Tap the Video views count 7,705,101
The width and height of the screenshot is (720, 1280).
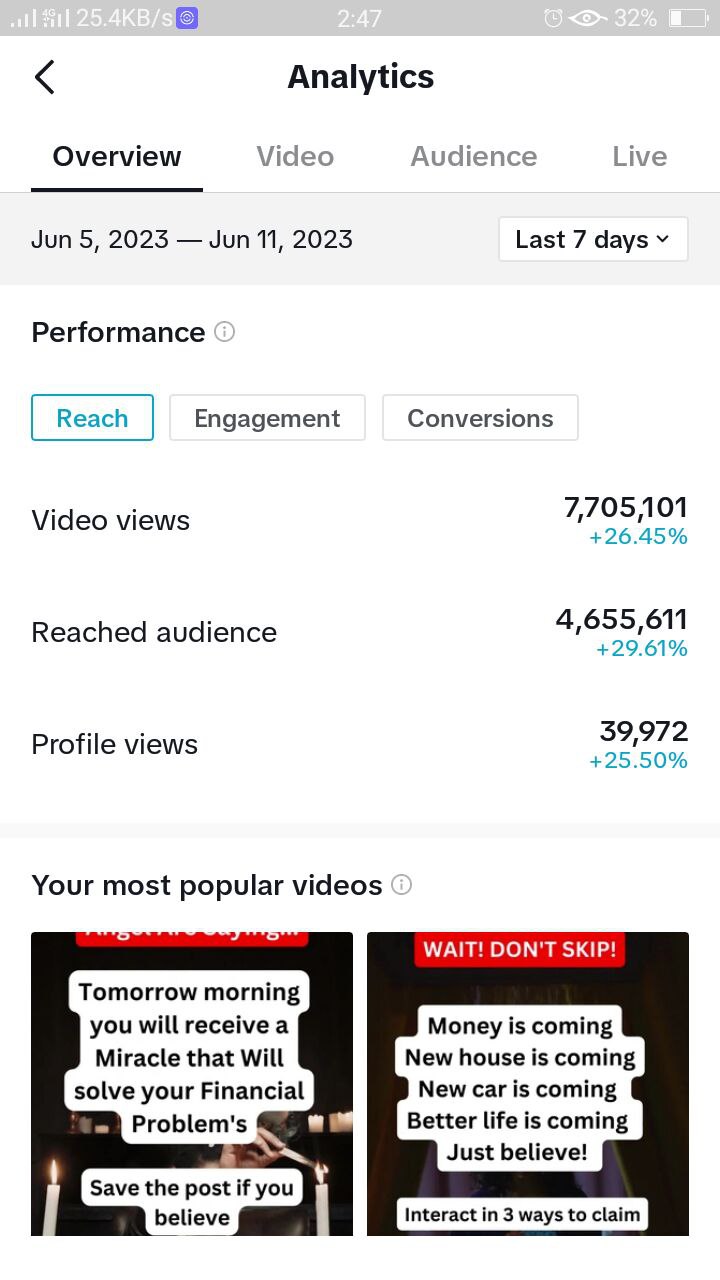click(x=626, y=508)
